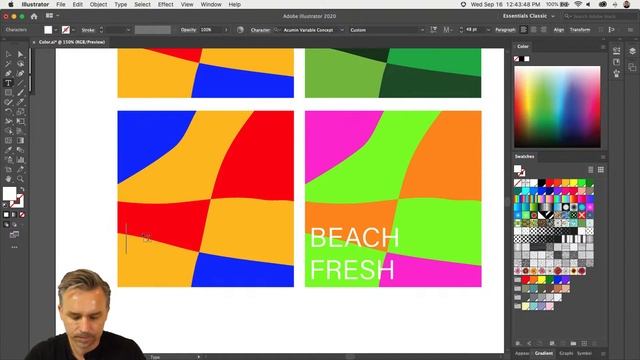Select the Hand tool
This screenshot has width=640, height=360.
click(8, 179)
